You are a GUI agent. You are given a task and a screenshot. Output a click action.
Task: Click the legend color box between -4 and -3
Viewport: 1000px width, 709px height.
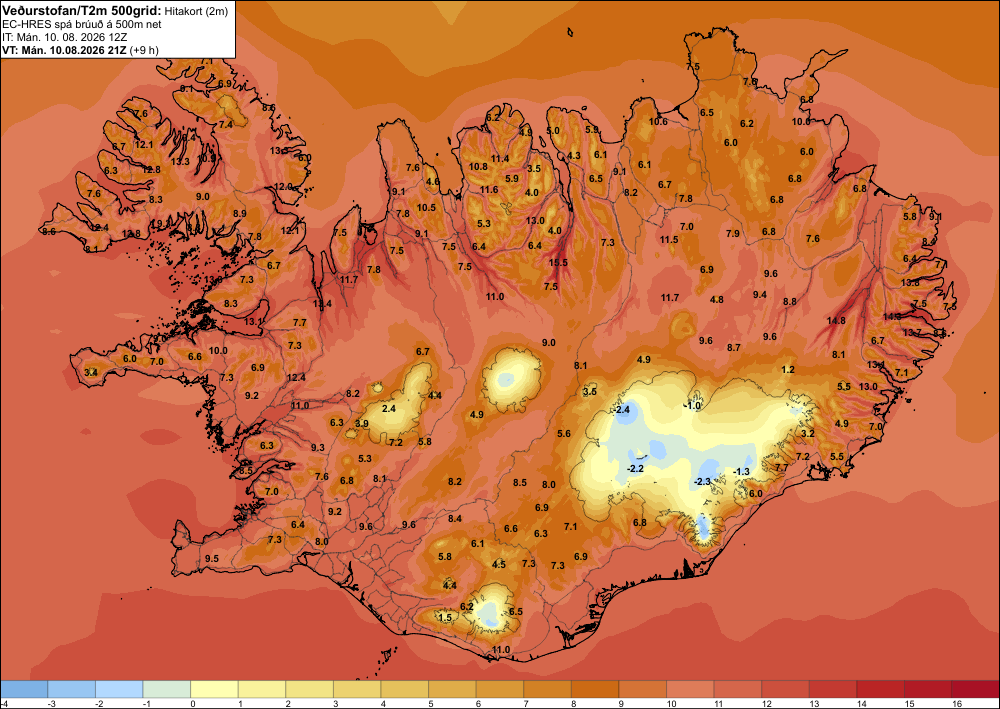(x=24, y=689)
